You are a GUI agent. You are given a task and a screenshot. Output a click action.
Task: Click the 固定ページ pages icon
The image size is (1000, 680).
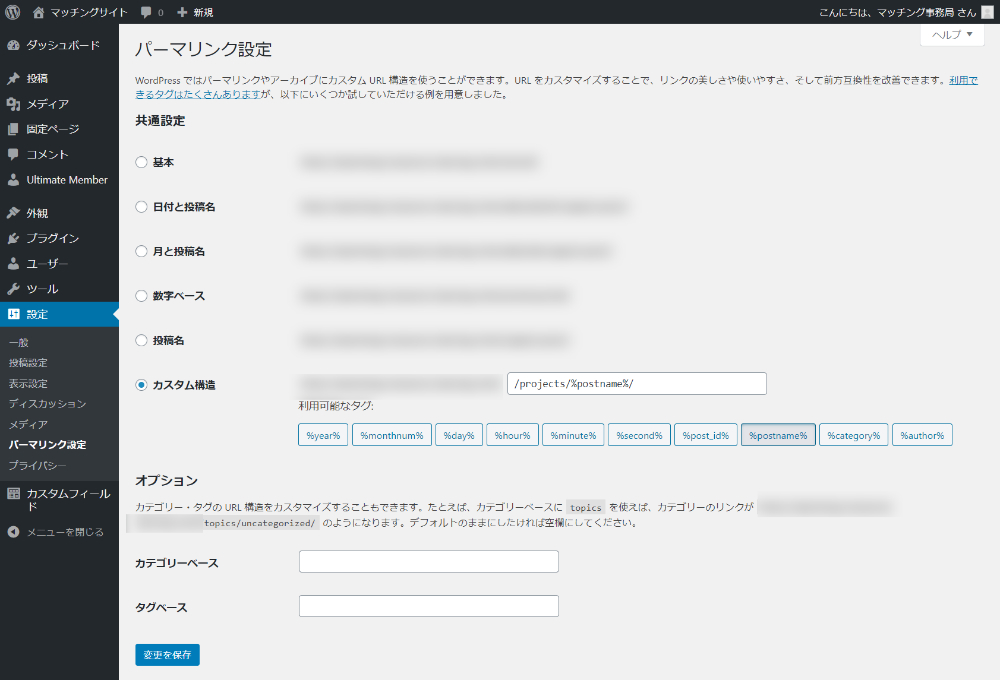13,129
